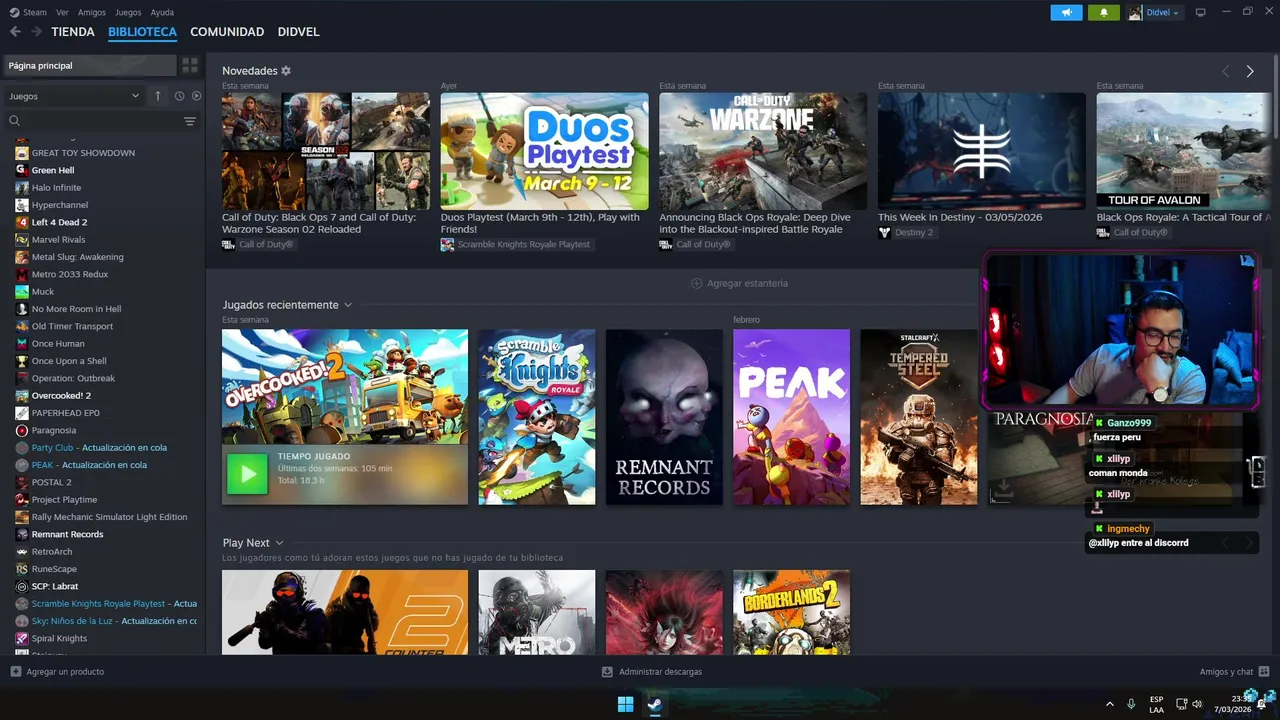The width and height of the screenshot is (1280, 720).
Task: Click the Steam logo in menu bar
Action: (x=14, y=12)
